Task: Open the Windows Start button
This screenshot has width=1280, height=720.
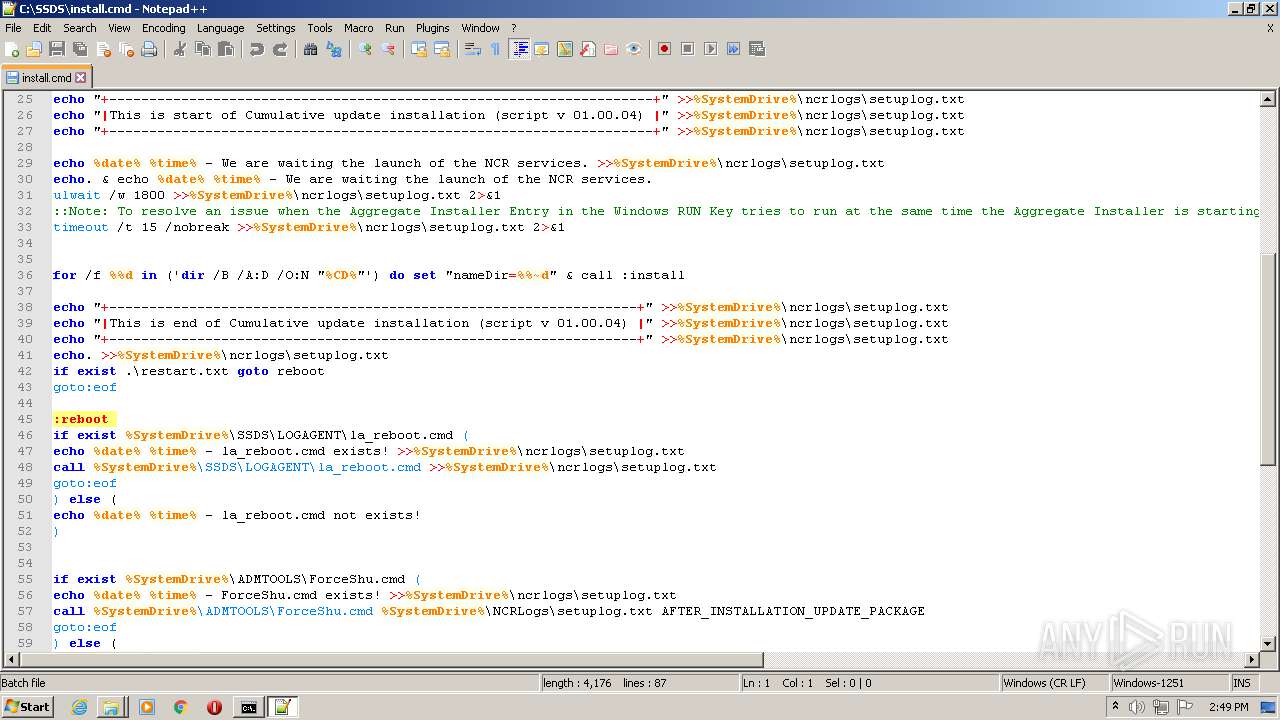Action: 27,706
